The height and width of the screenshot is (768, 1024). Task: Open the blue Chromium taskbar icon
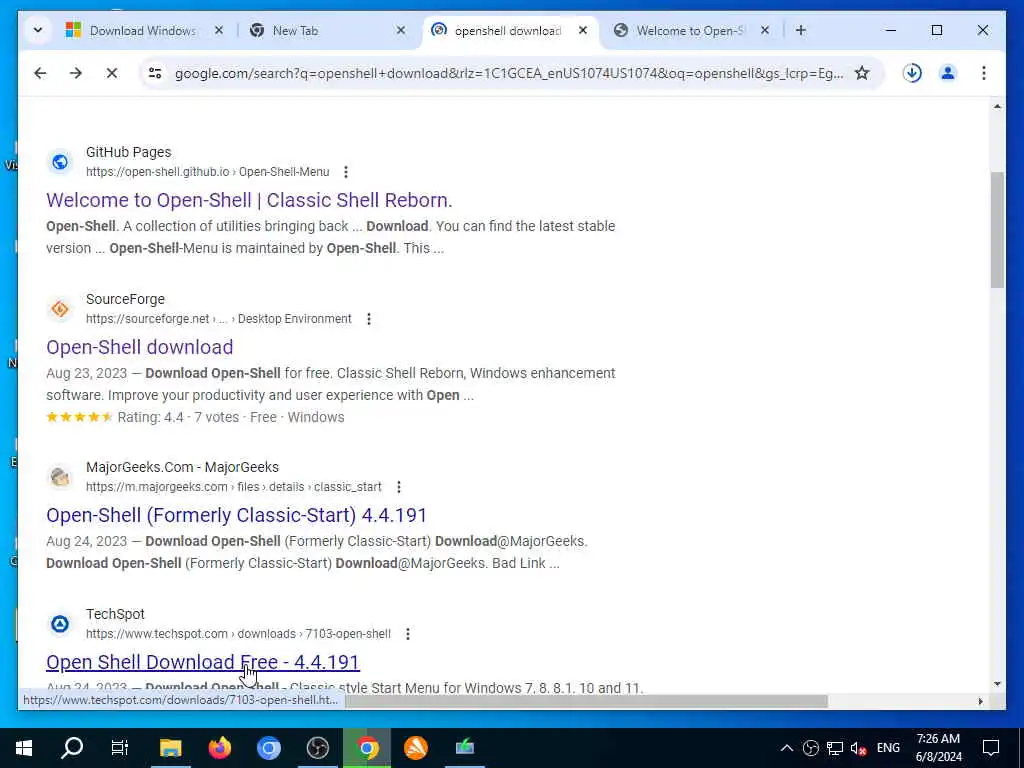(x=268, y=748)
